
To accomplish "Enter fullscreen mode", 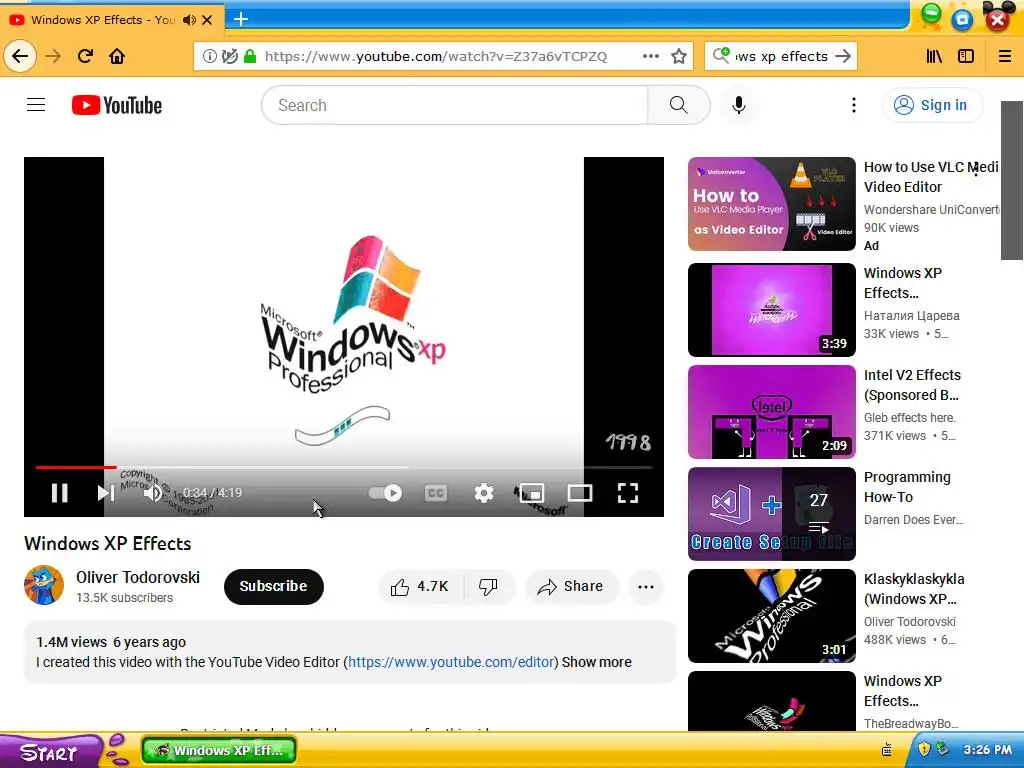I will coord(628,492).
